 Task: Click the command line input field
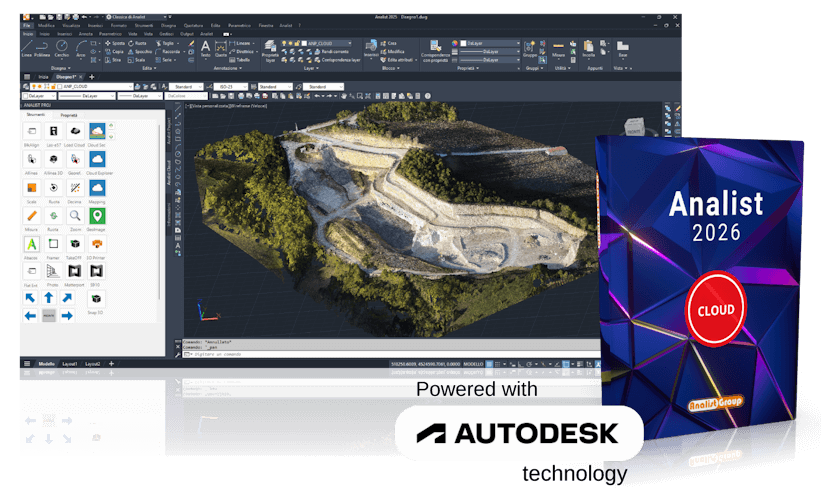point(393,354)
